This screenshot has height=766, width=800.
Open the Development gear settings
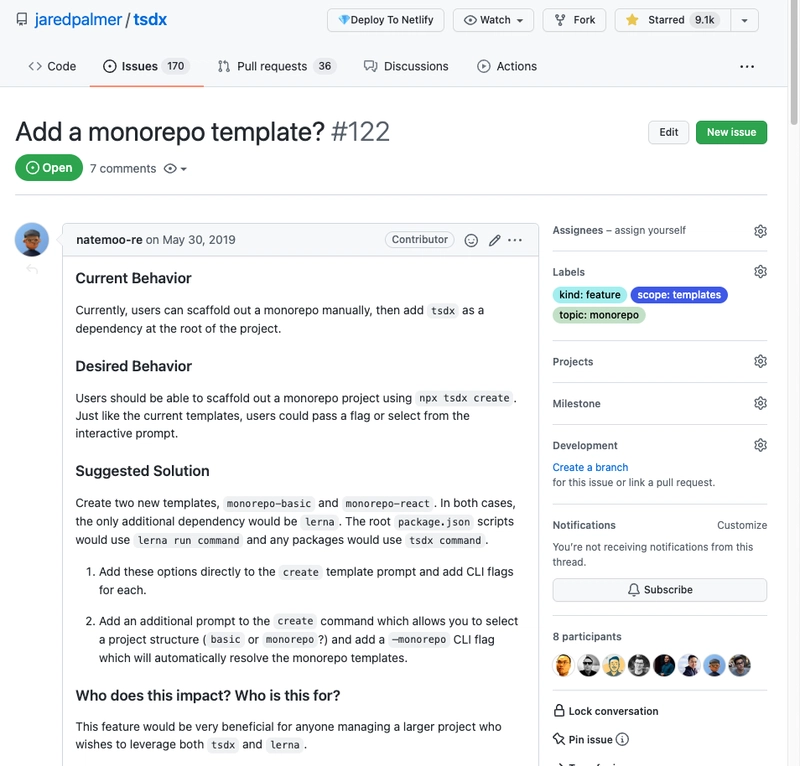[x=760, y=445]
